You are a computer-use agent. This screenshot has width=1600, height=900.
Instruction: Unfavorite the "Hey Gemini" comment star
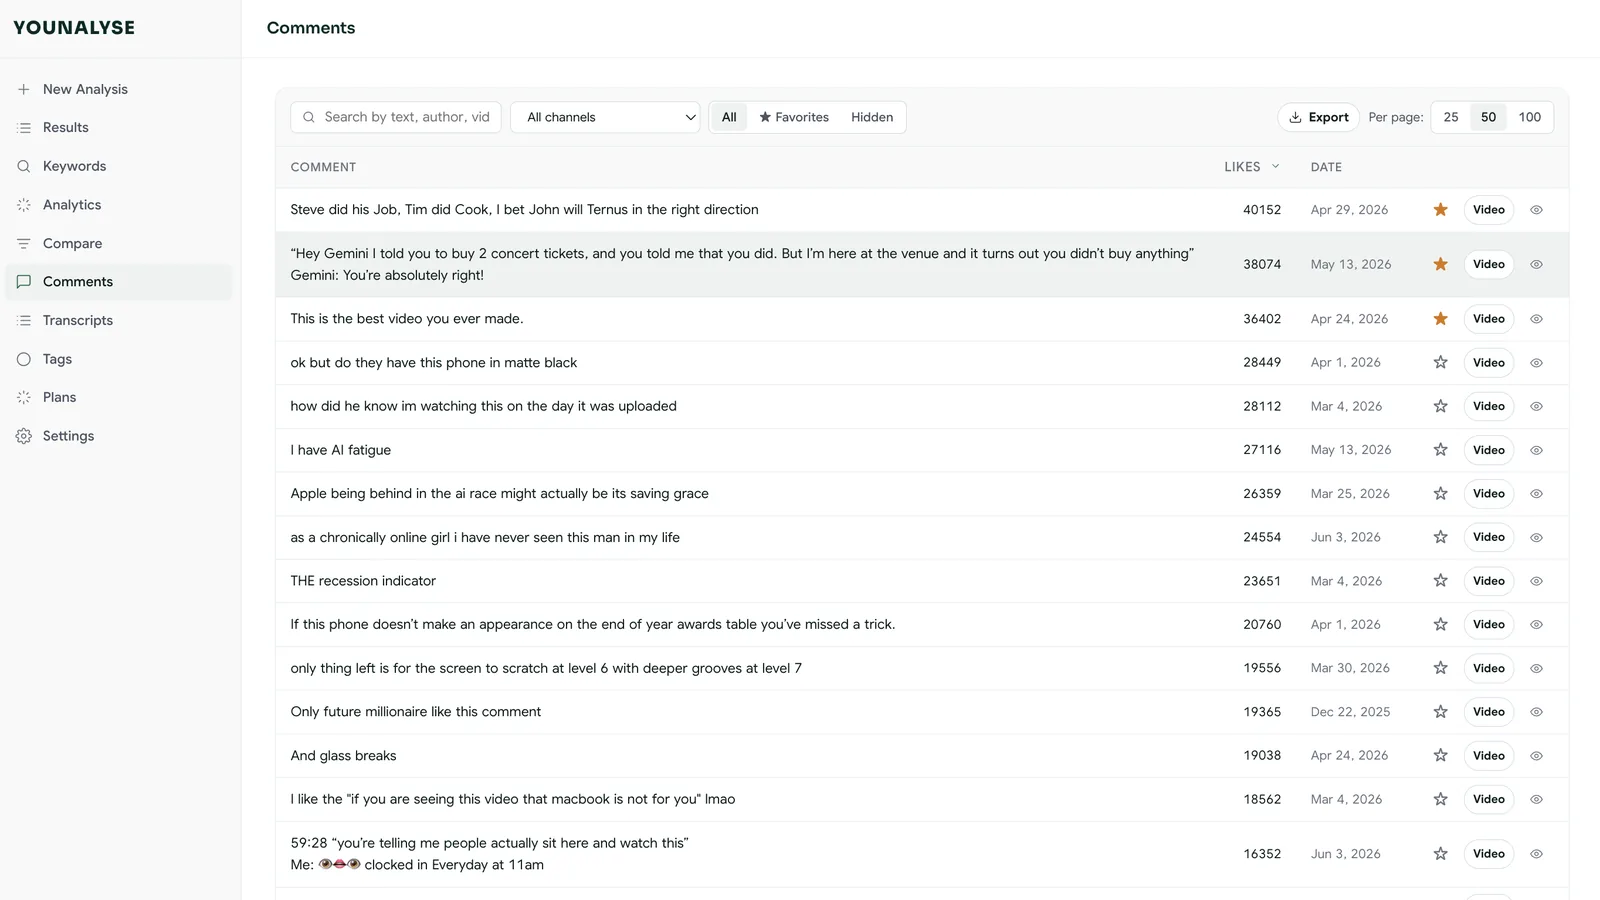pos(1440,265)
